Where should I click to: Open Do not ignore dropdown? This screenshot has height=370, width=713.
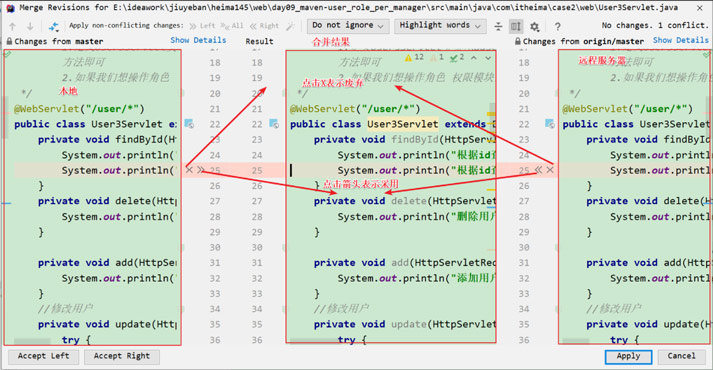tap(348, 25)
